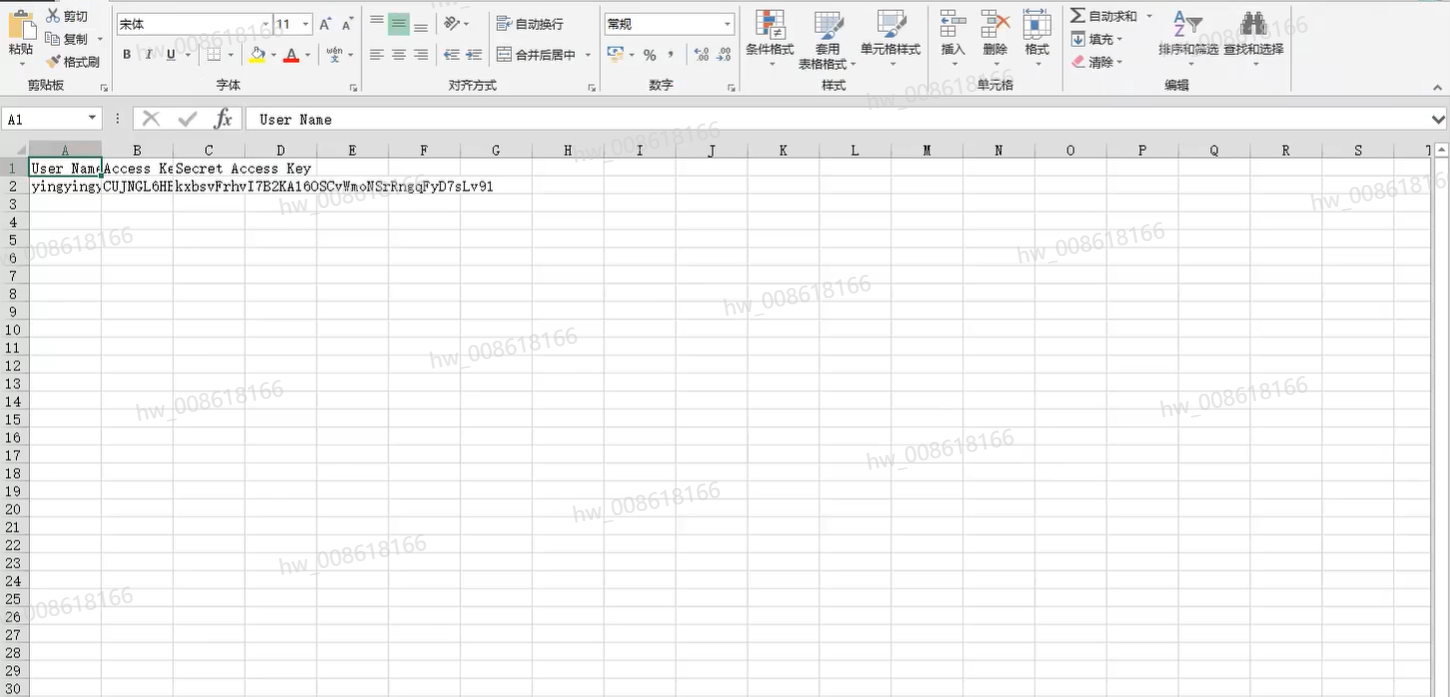Image resolution: width=1450 pixels, height=697 pixels.
Task: Decrease cell indent
Action: [x=452, y=55]
